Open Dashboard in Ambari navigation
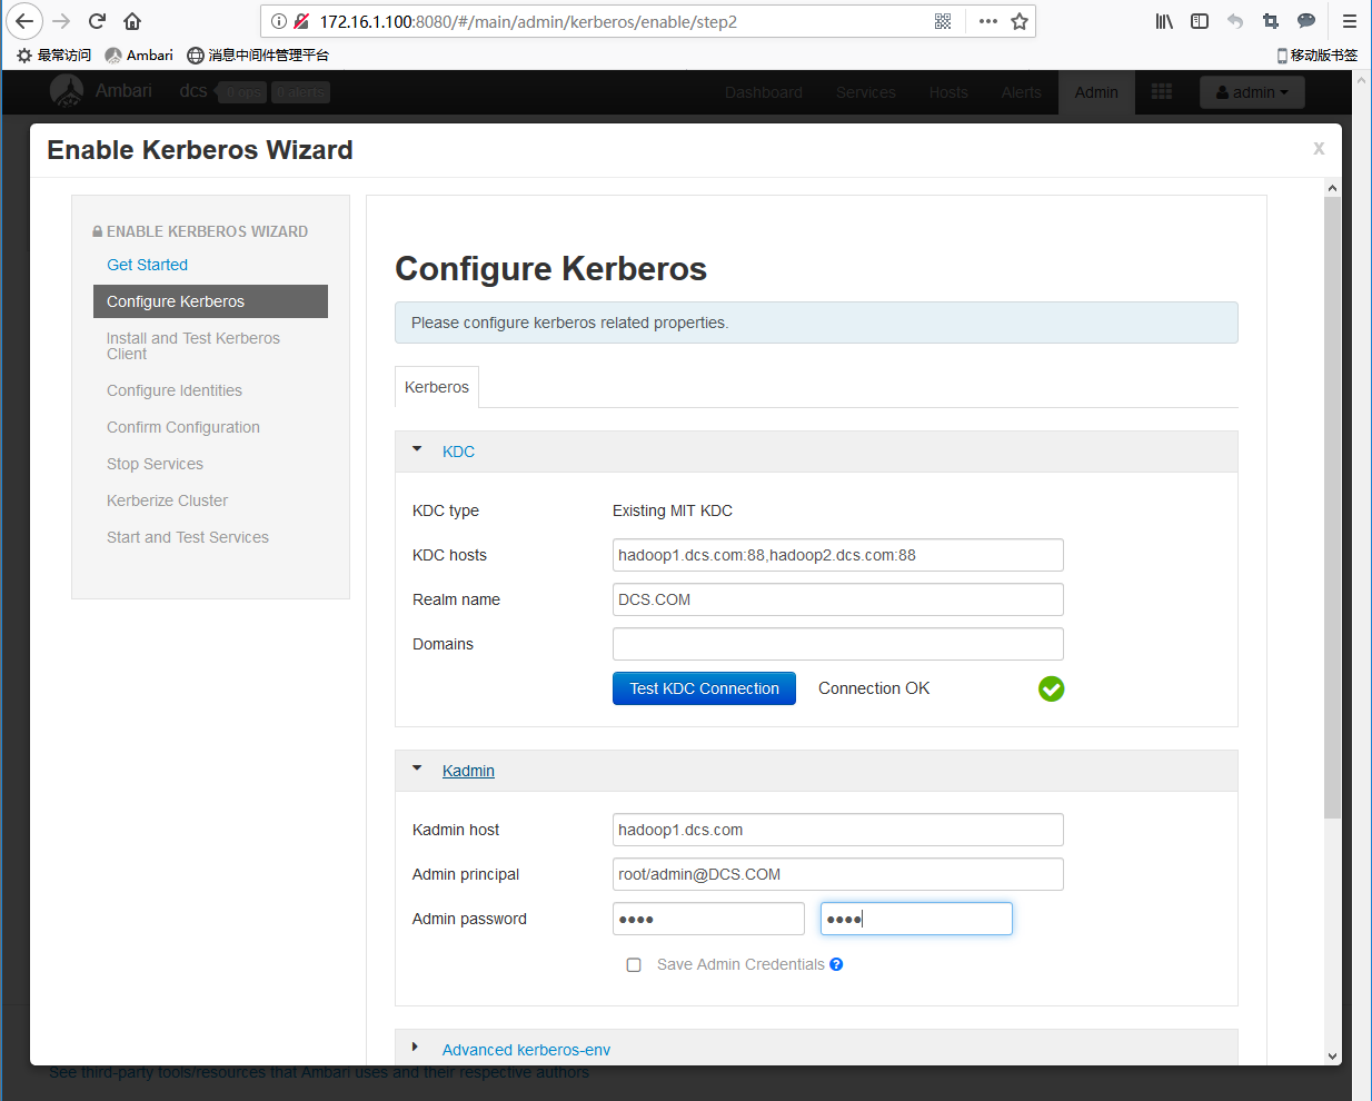 click(x=763, y=92)
